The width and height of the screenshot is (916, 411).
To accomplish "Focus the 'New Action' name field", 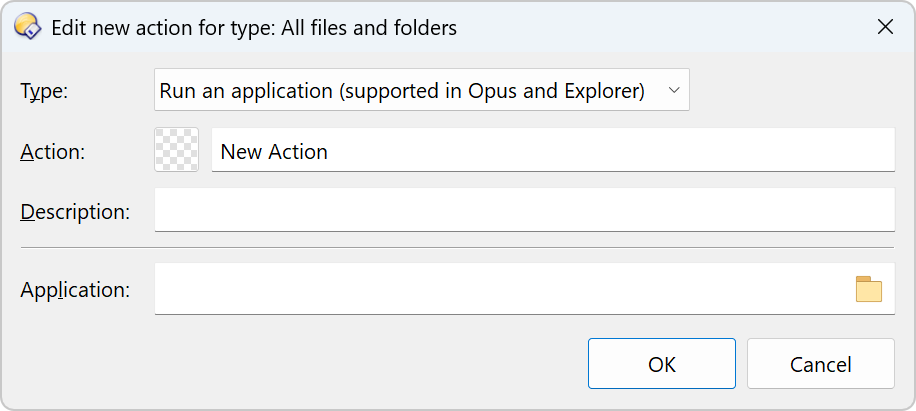I will tap(552, 151).
